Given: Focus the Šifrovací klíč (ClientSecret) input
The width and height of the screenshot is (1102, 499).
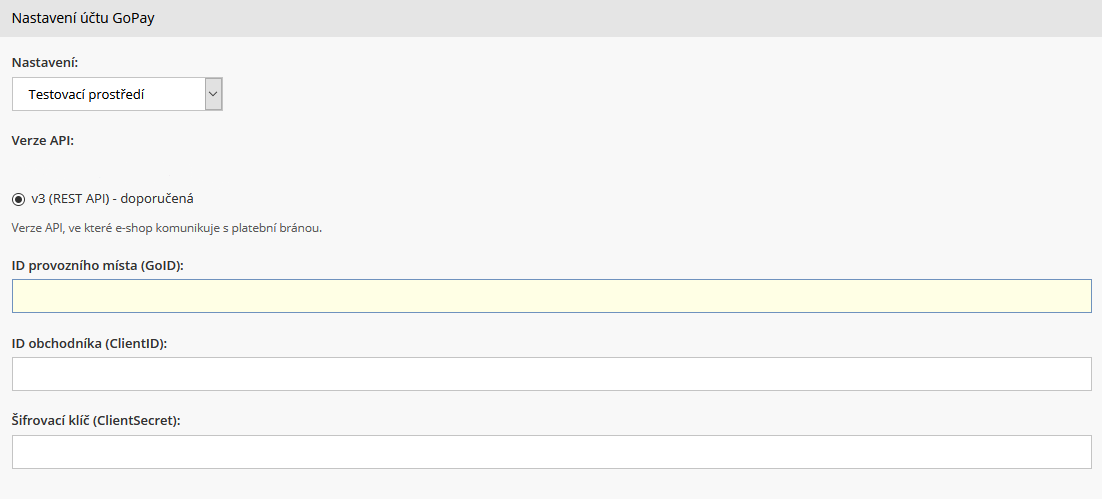Looking at the screenshot, I should click(x=551, y=452).
